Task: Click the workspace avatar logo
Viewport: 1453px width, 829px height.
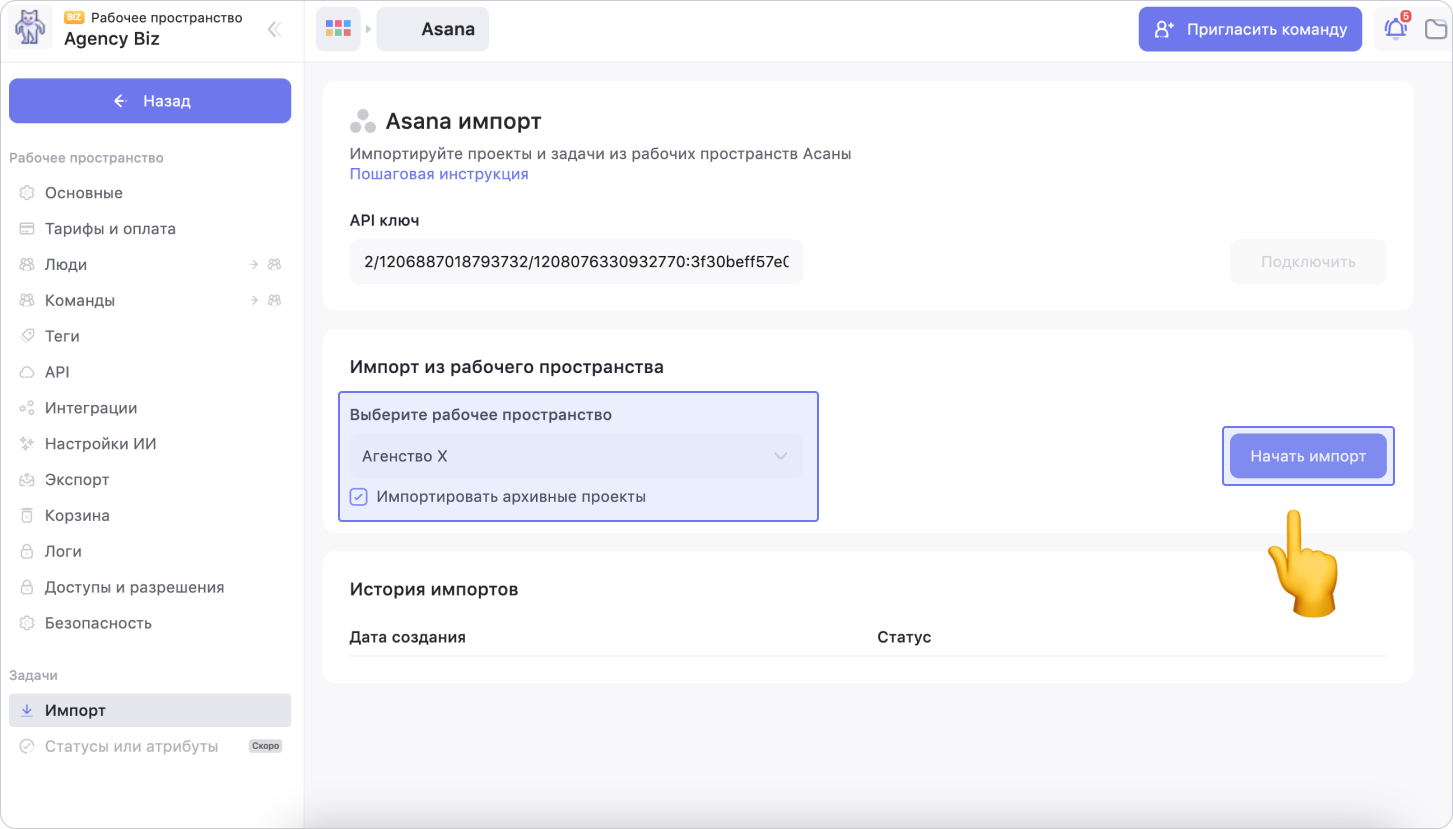Action: pos(30,29)
